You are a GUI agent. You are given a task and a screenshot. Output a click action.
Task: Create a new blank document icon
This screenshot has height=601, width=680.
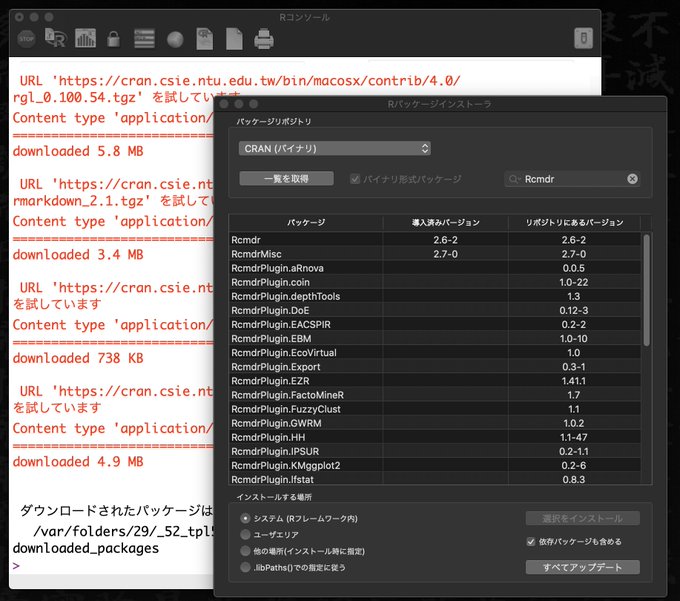[x=234, y=39]
